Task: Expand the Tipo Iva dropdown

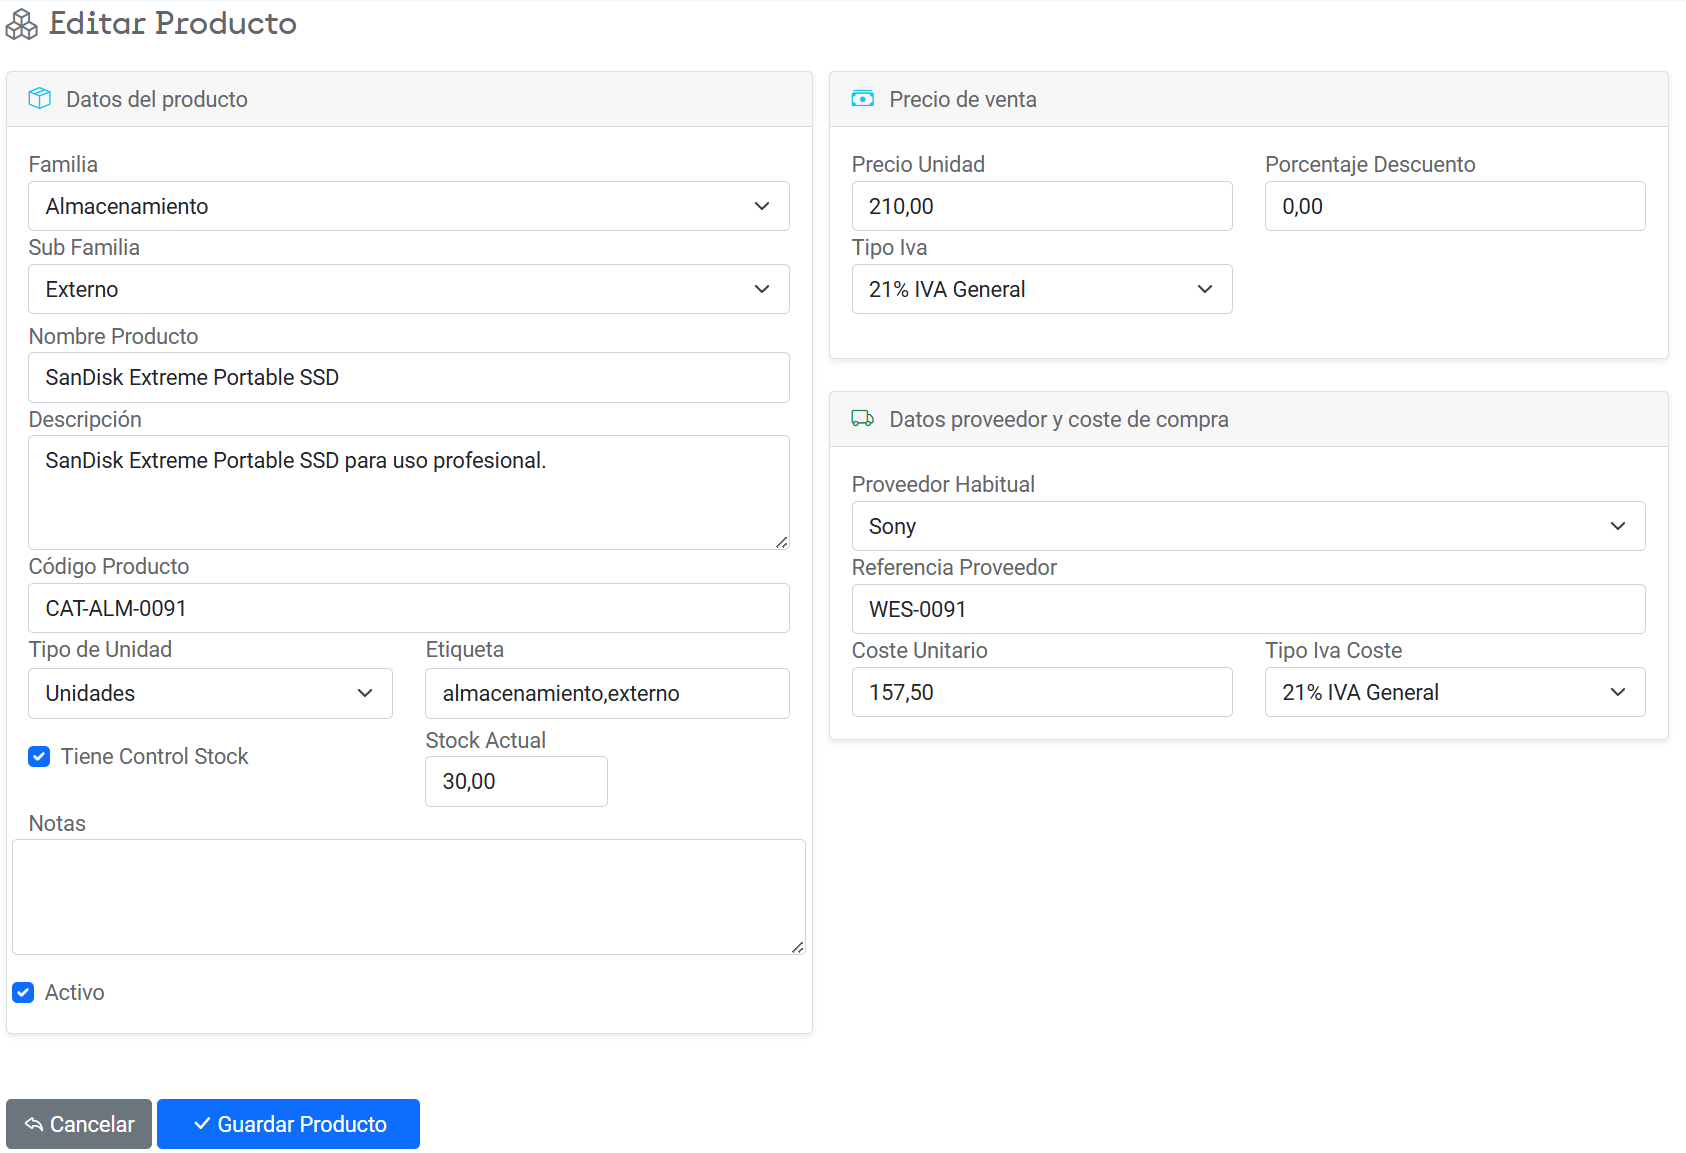Action: (1042, 289)
